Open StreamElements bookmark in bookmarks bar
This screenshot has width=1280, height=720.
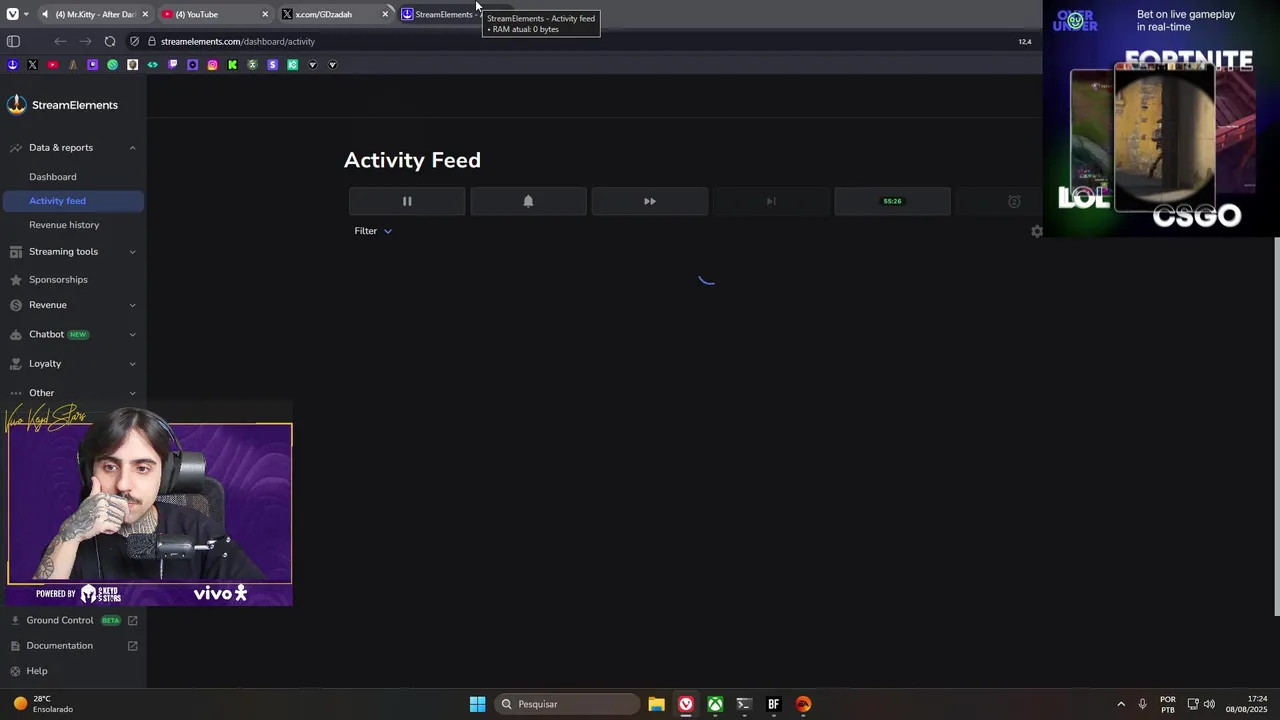click(12, 65)
